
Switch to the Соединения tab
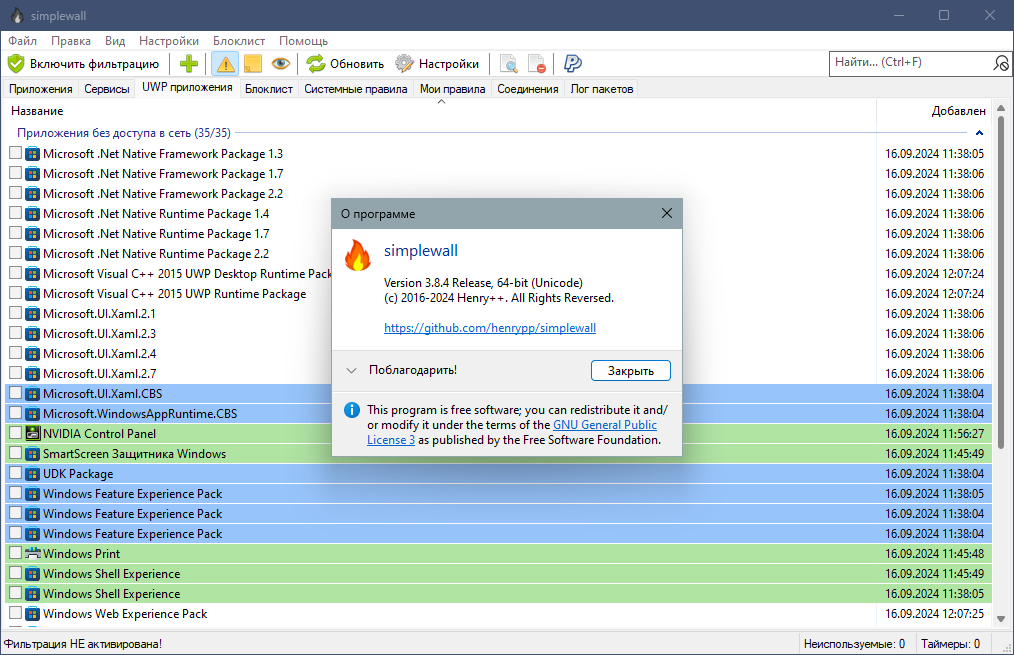click(x=528, y=89)
